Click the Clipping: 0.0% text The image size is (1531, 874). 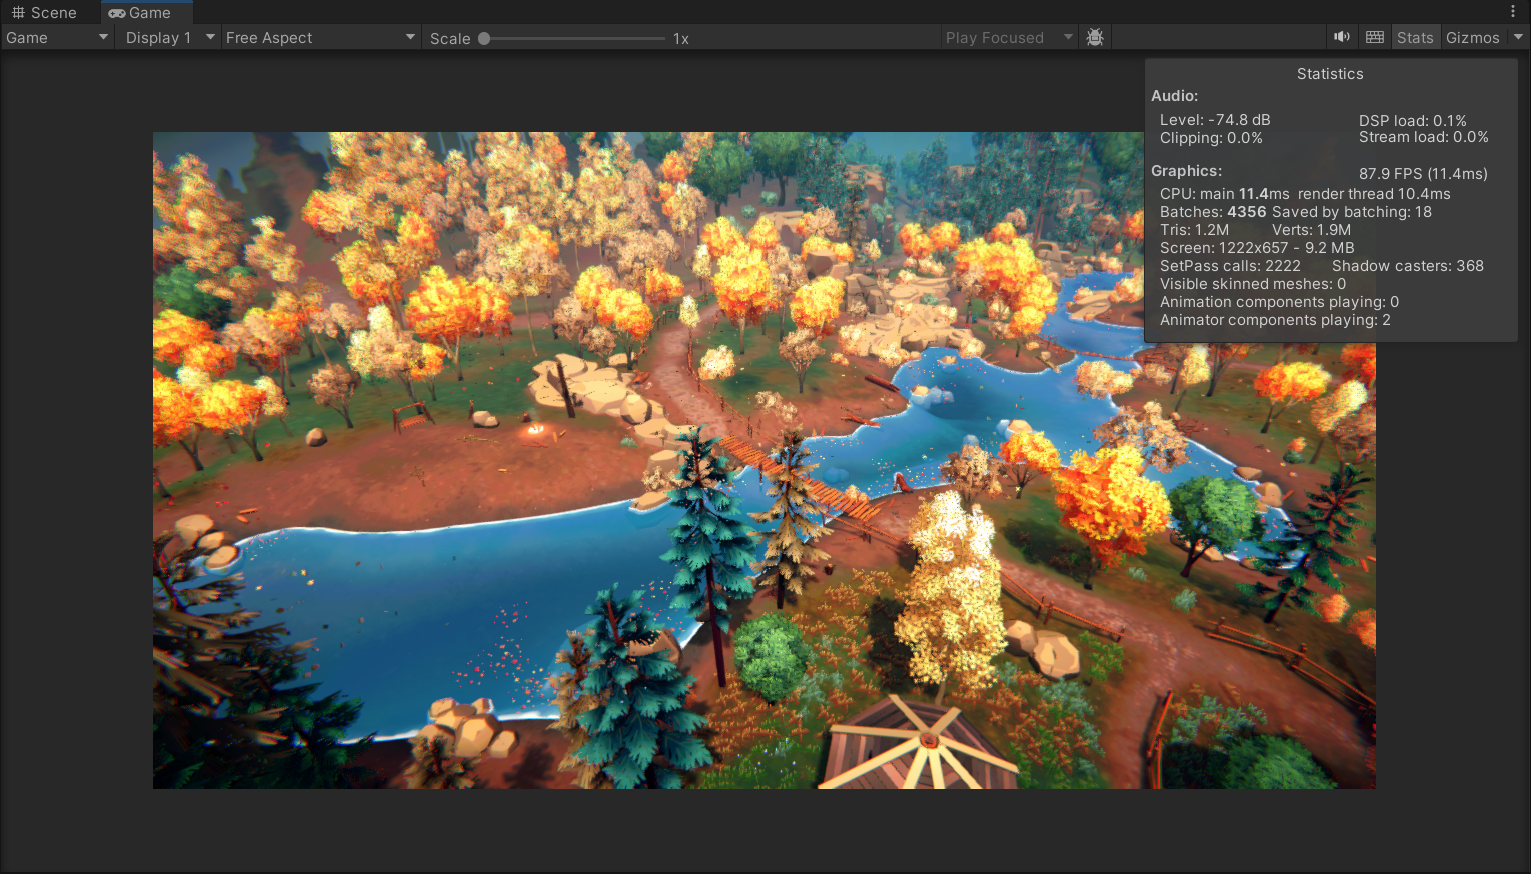1211,138
